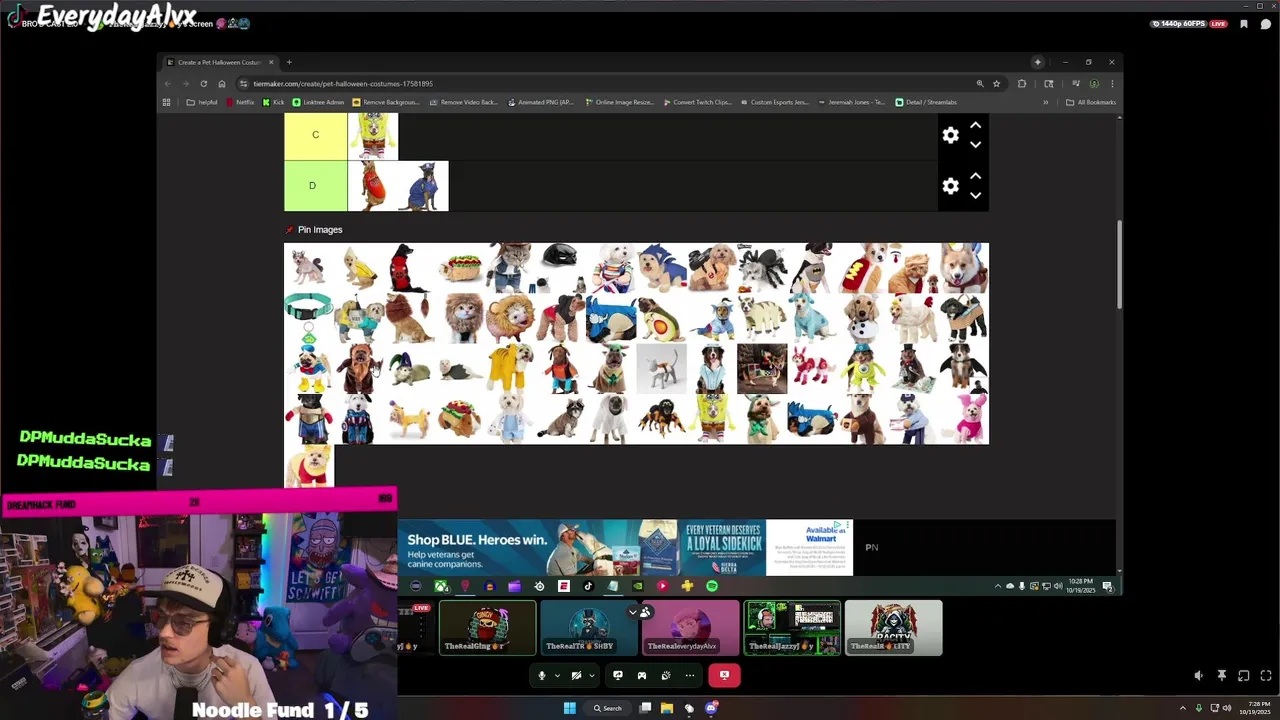Pick the lion mane cat image

tap(460, 319)
